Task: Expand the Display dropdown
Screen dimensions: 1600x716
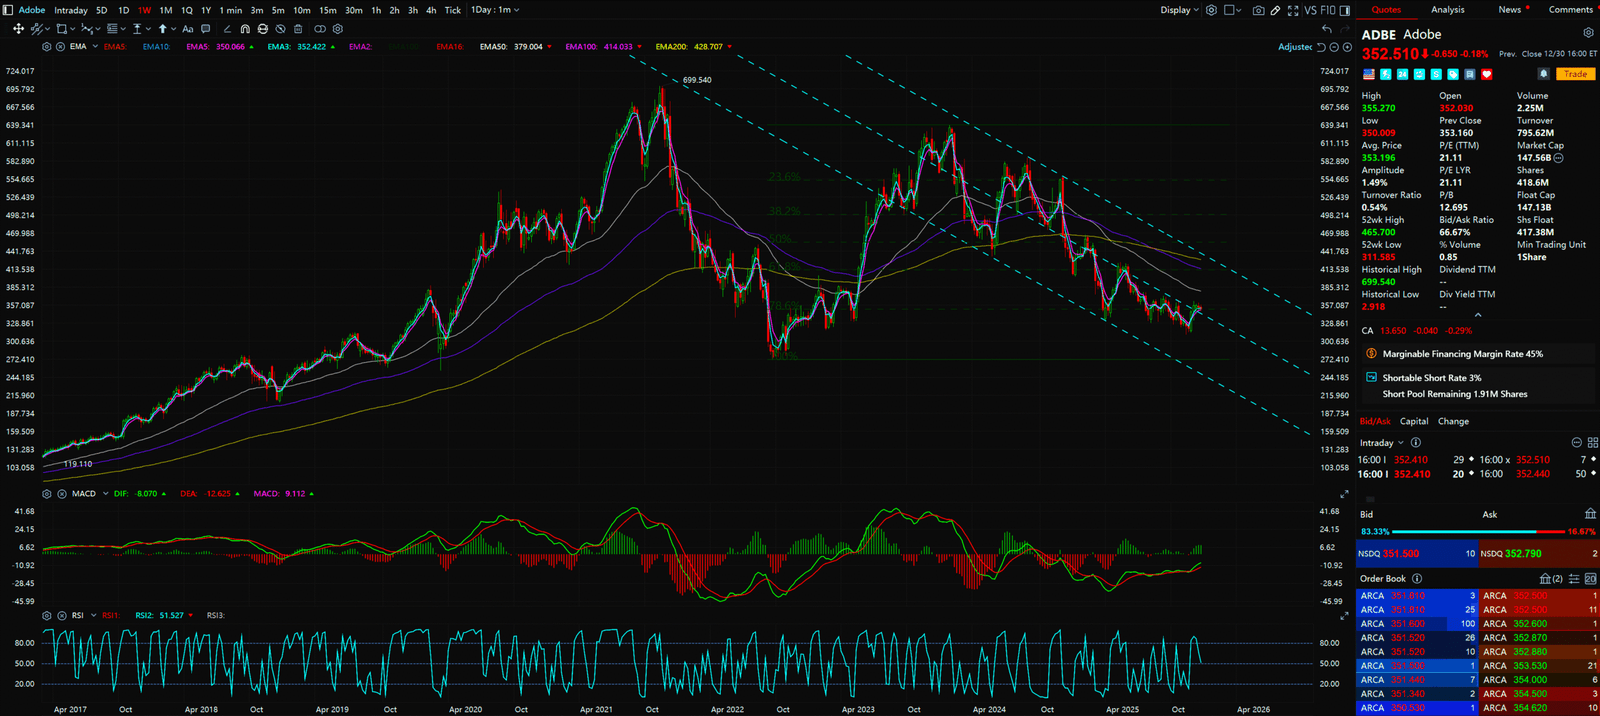Action: (x=1179, y=10)
